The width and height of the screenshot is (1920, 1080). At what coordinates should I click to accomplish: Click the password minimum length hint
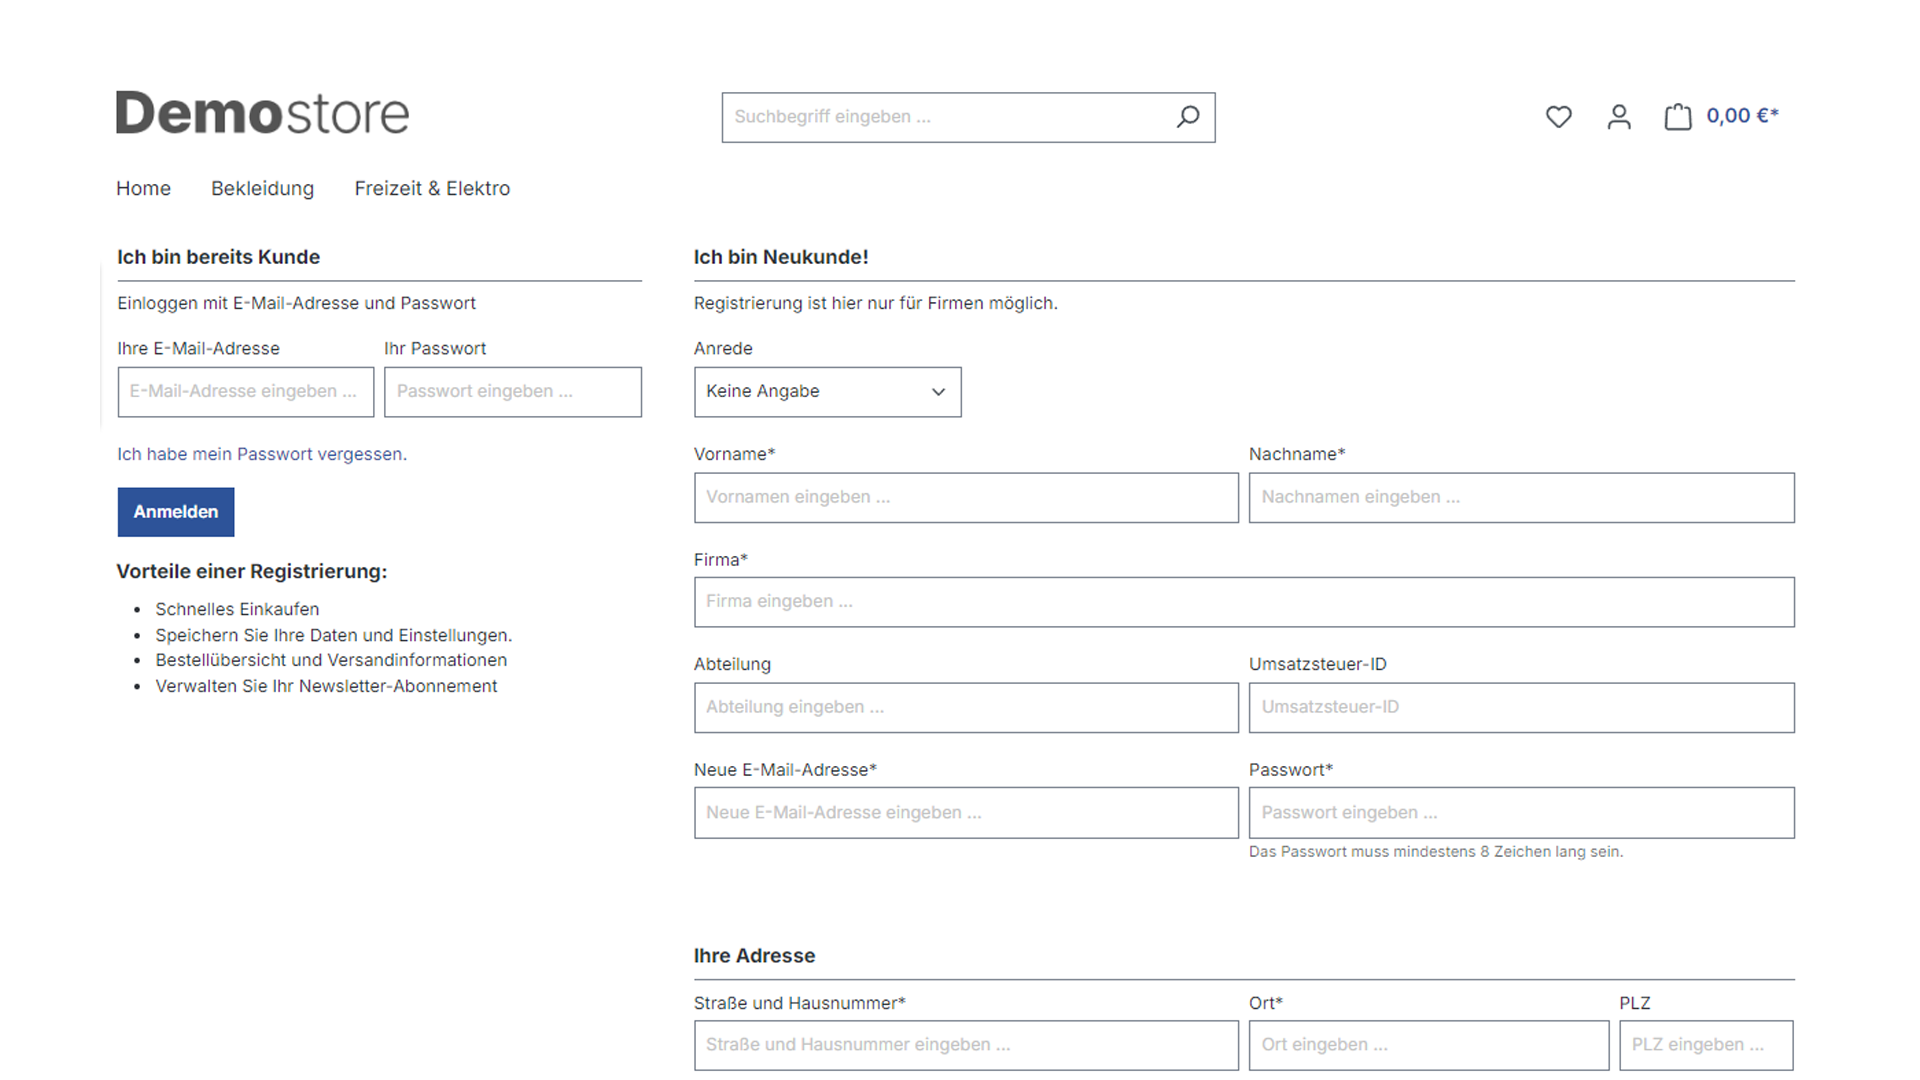(1436, 852)
